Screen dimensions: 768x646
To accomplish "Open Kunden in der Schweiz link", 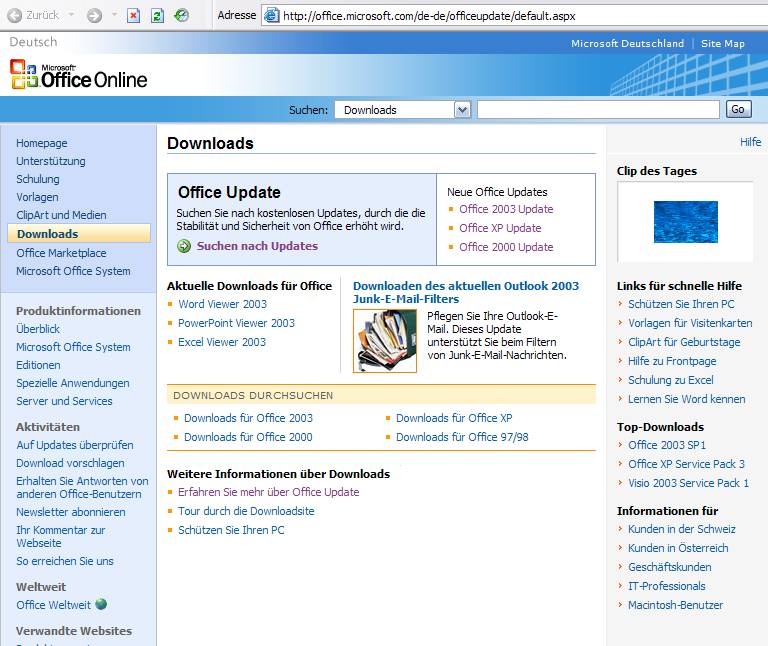I will pos(682,529).
